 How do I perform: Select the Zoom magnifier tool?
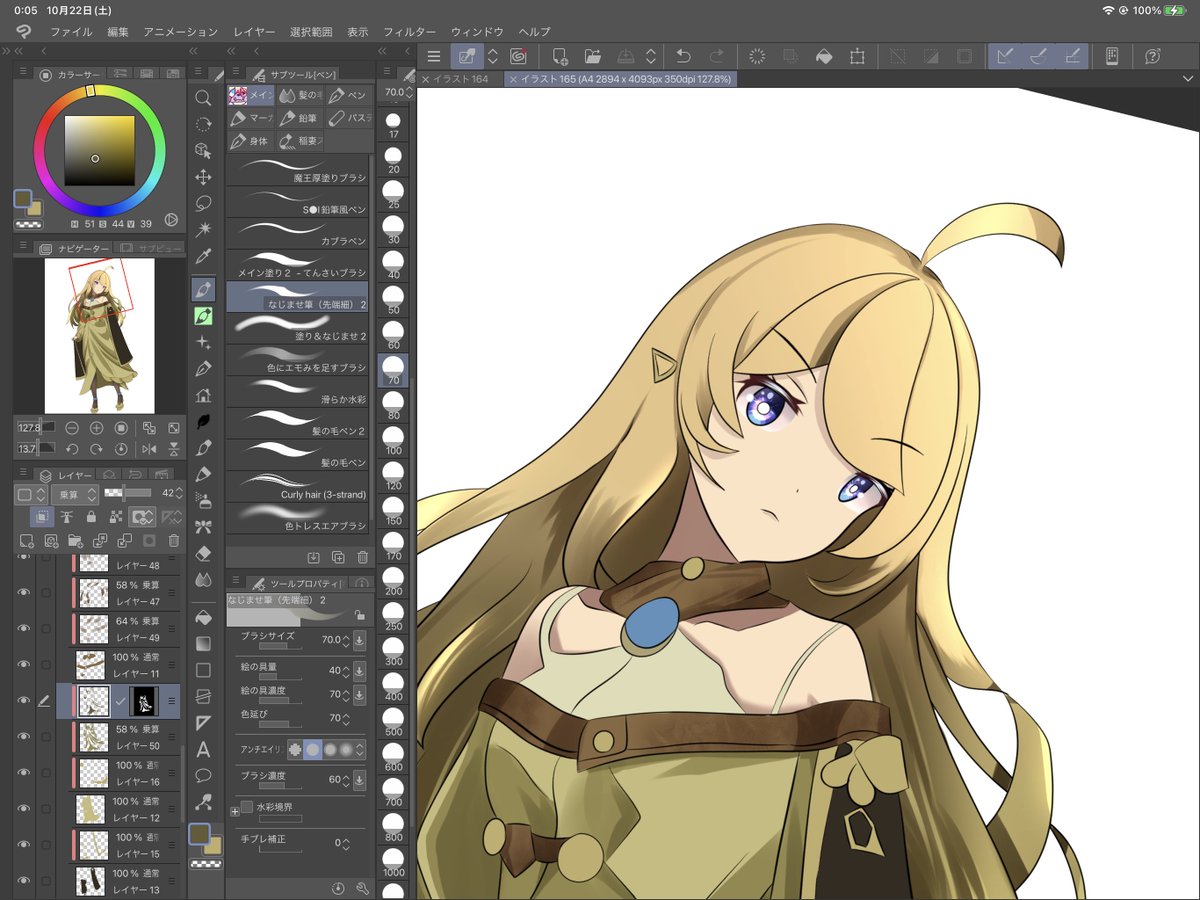(203, 98)
